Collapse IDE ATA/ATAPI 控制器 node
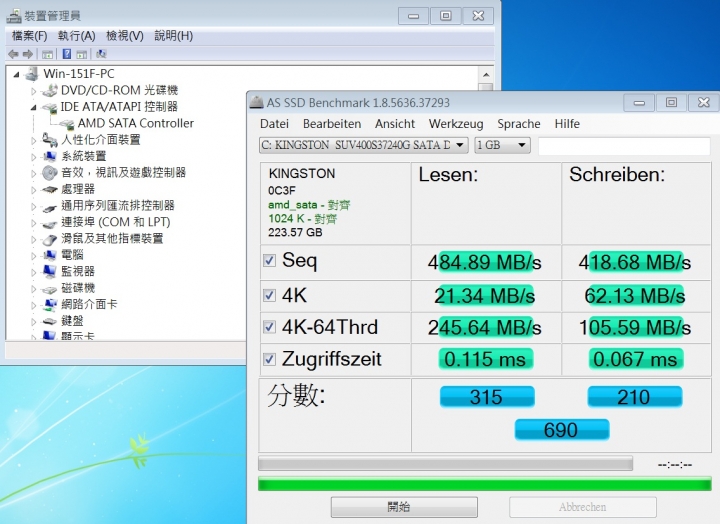The height and width of the screenshot is (524, 720). pyautogui.click(x=34, y=107)
